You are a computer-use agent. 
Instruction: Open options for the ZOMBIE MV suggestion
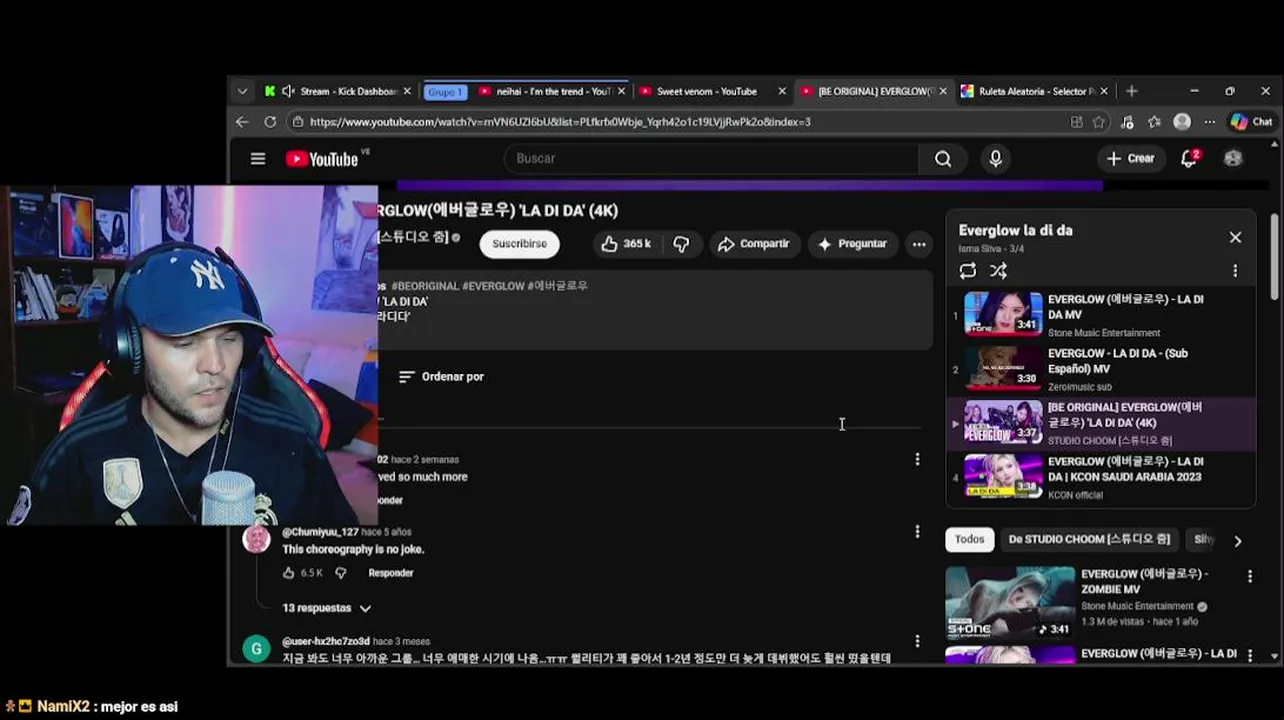(x=1249, y=576)
